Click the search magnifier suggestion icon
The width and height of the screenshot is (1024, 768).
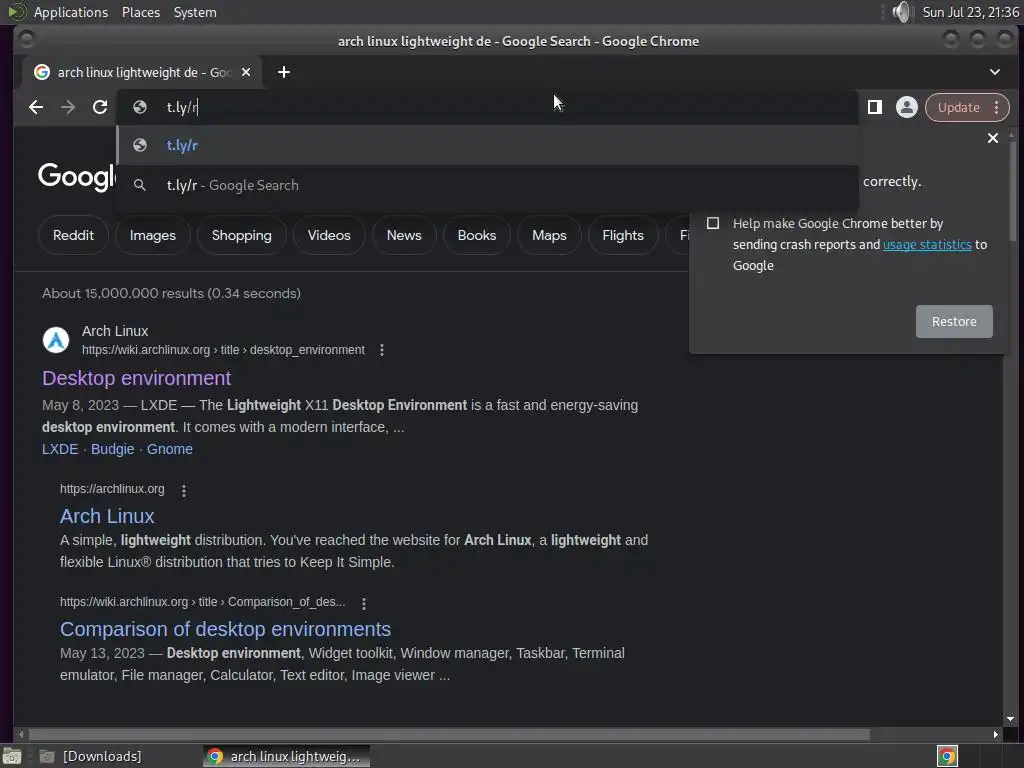click(140, 185)
